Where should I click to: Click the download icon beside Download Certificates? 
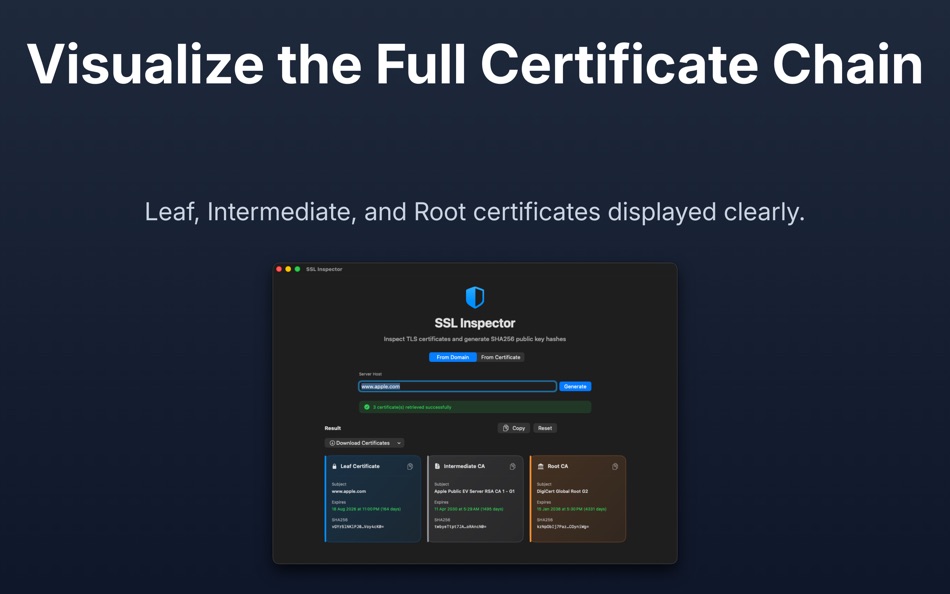coord(332,443)
